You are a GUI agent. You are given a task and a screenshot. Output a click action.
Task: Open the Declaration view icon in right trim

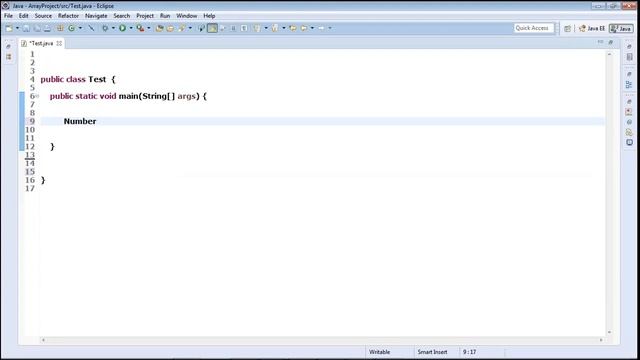pyautogui.click(x=629, y=132)
